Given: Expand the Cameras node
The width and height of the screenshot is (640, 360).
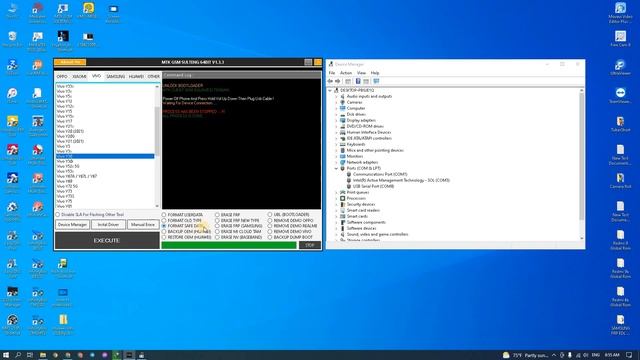Looking at the screenshot, I should click(336, 102).
